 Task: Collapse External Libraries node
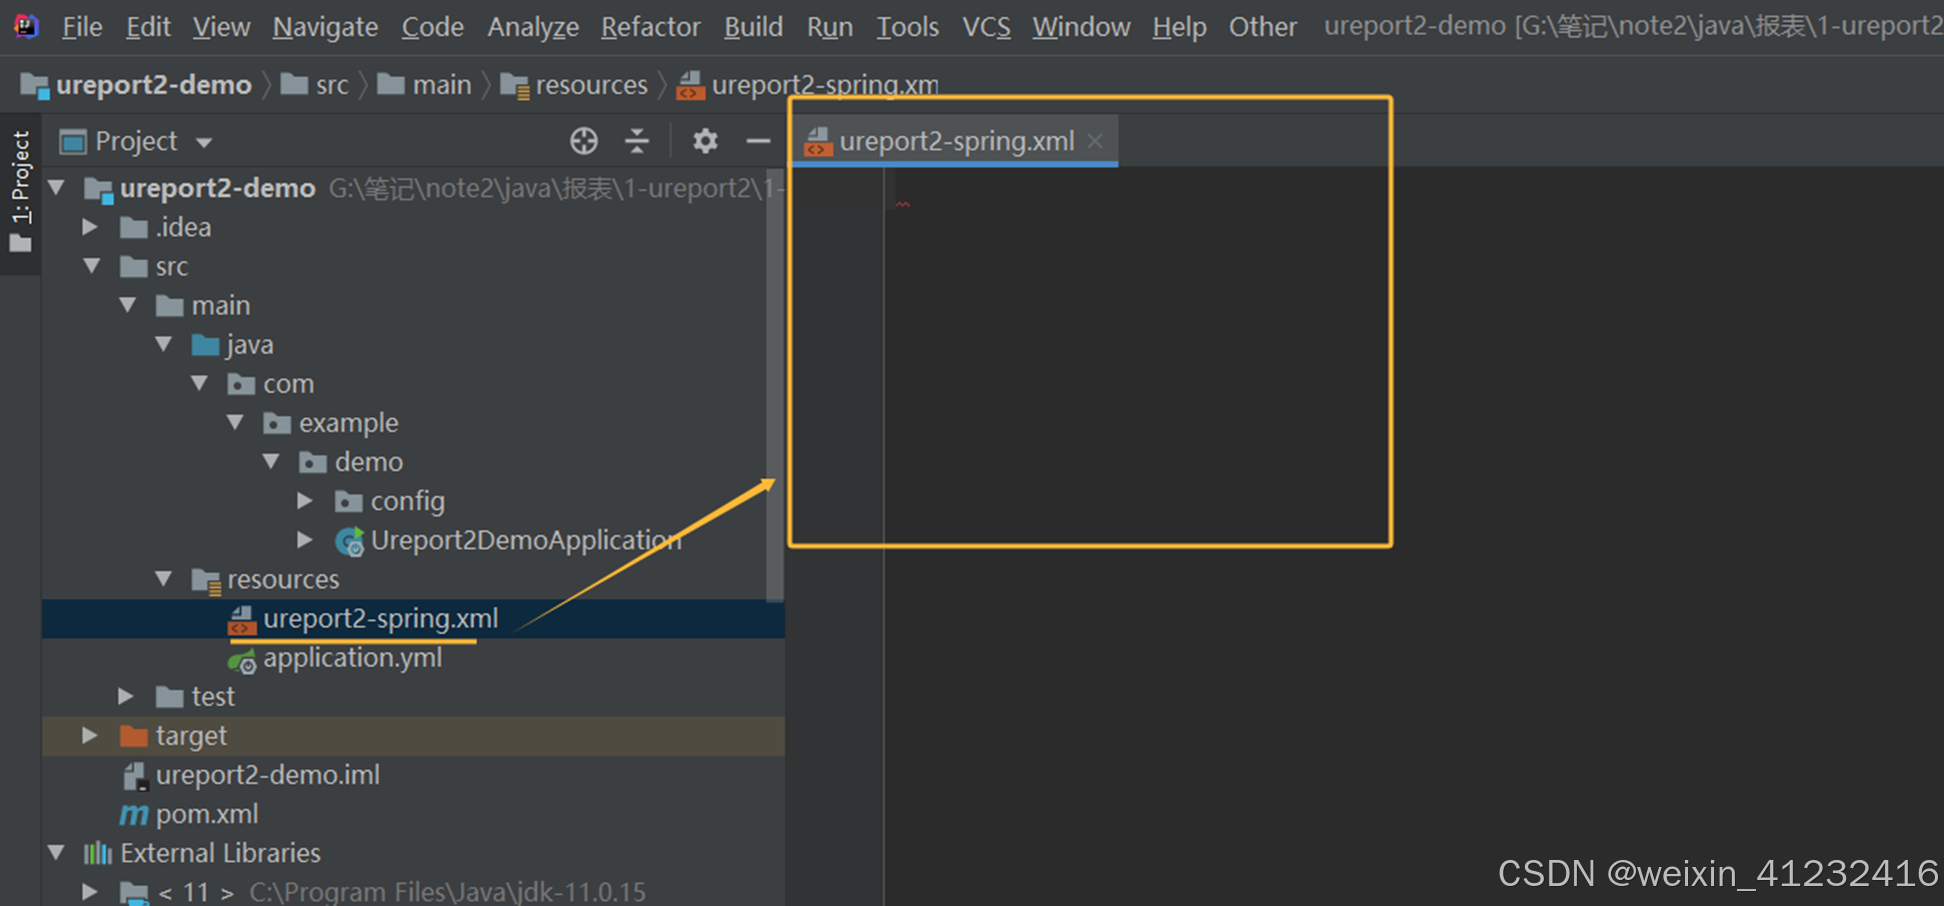point(57,853)
